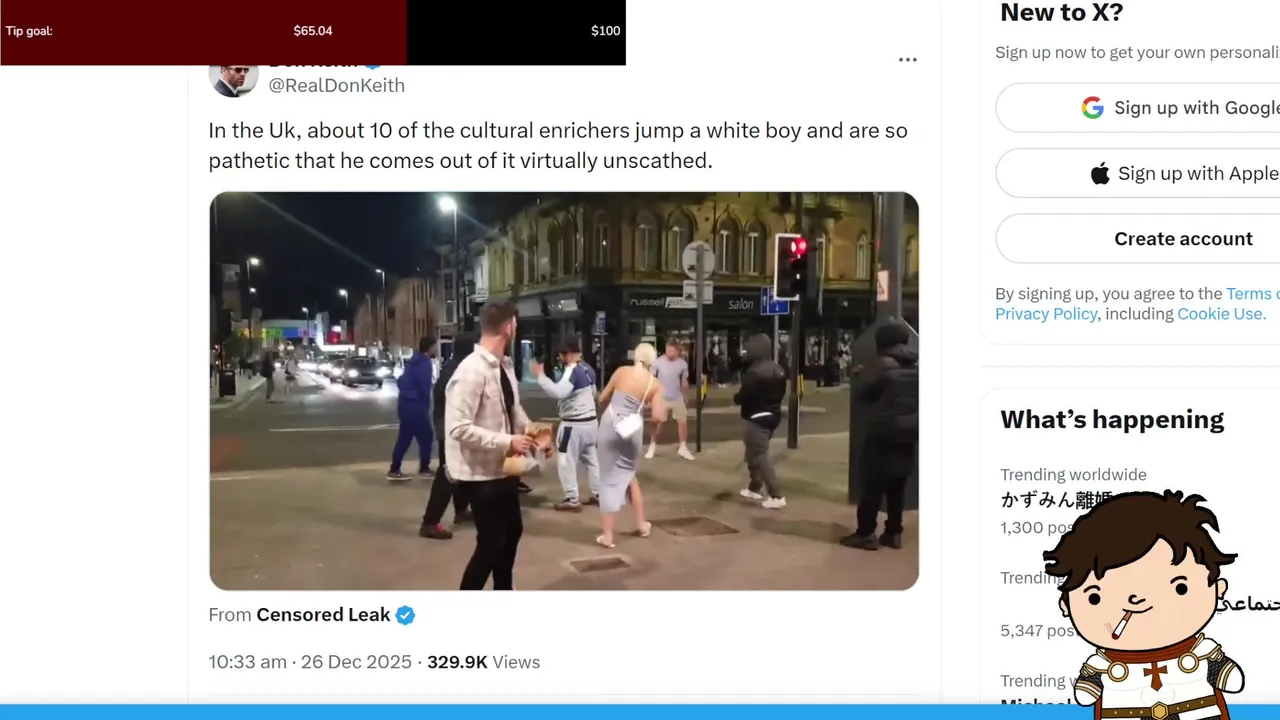Open the @RealDonKeith handle link
1280x720 pixels.
[336, 86]
